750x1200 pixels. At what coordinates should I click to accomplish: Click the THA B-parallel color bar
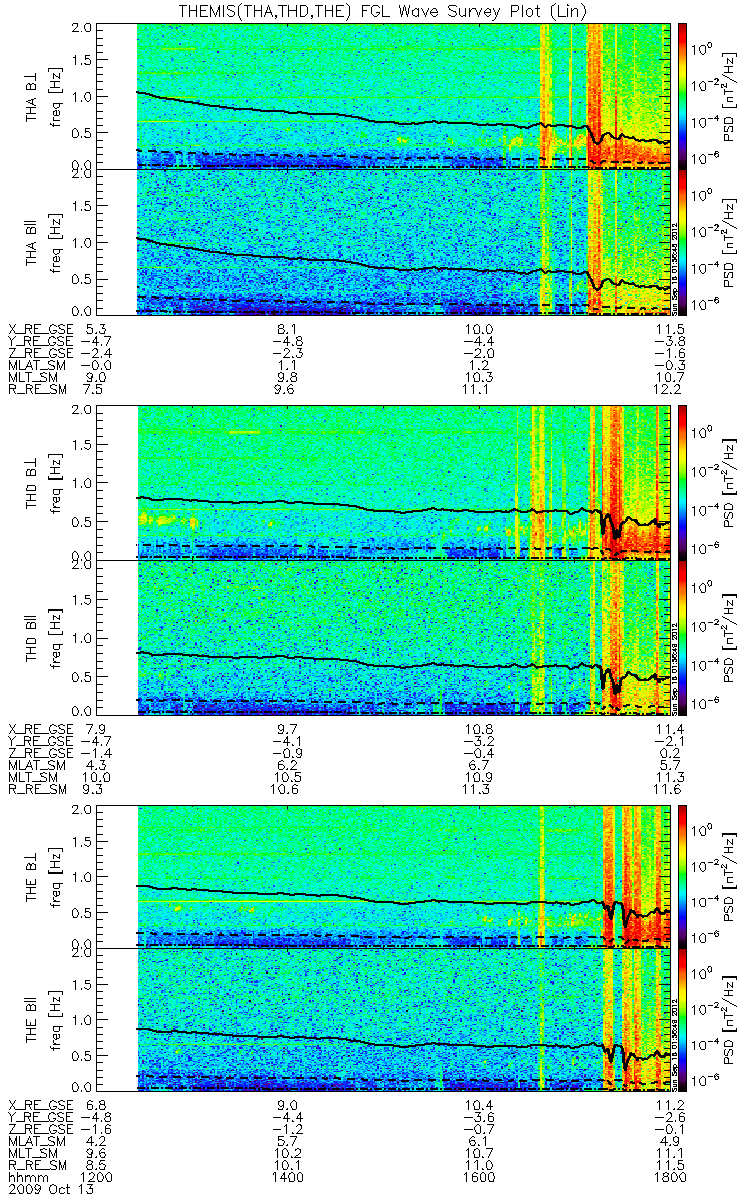coord(684,243)
